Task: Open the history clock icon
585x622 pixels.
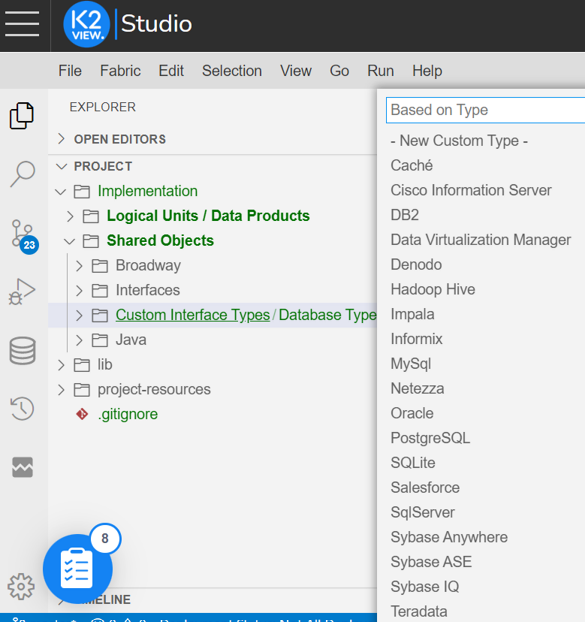Action: (x=22, y=408)
